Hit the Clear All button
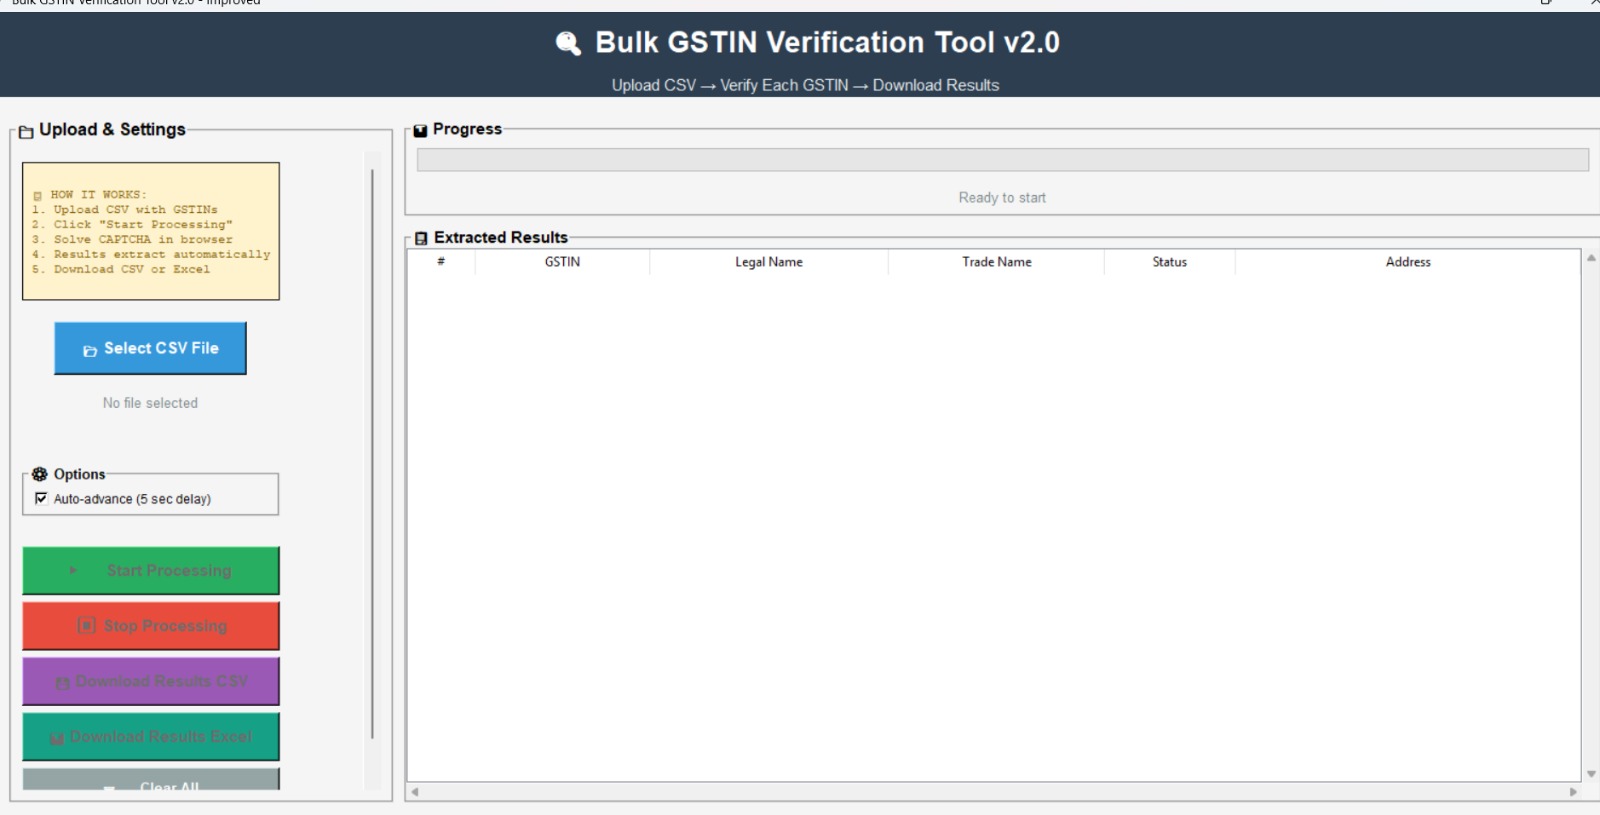 [151, 781]
